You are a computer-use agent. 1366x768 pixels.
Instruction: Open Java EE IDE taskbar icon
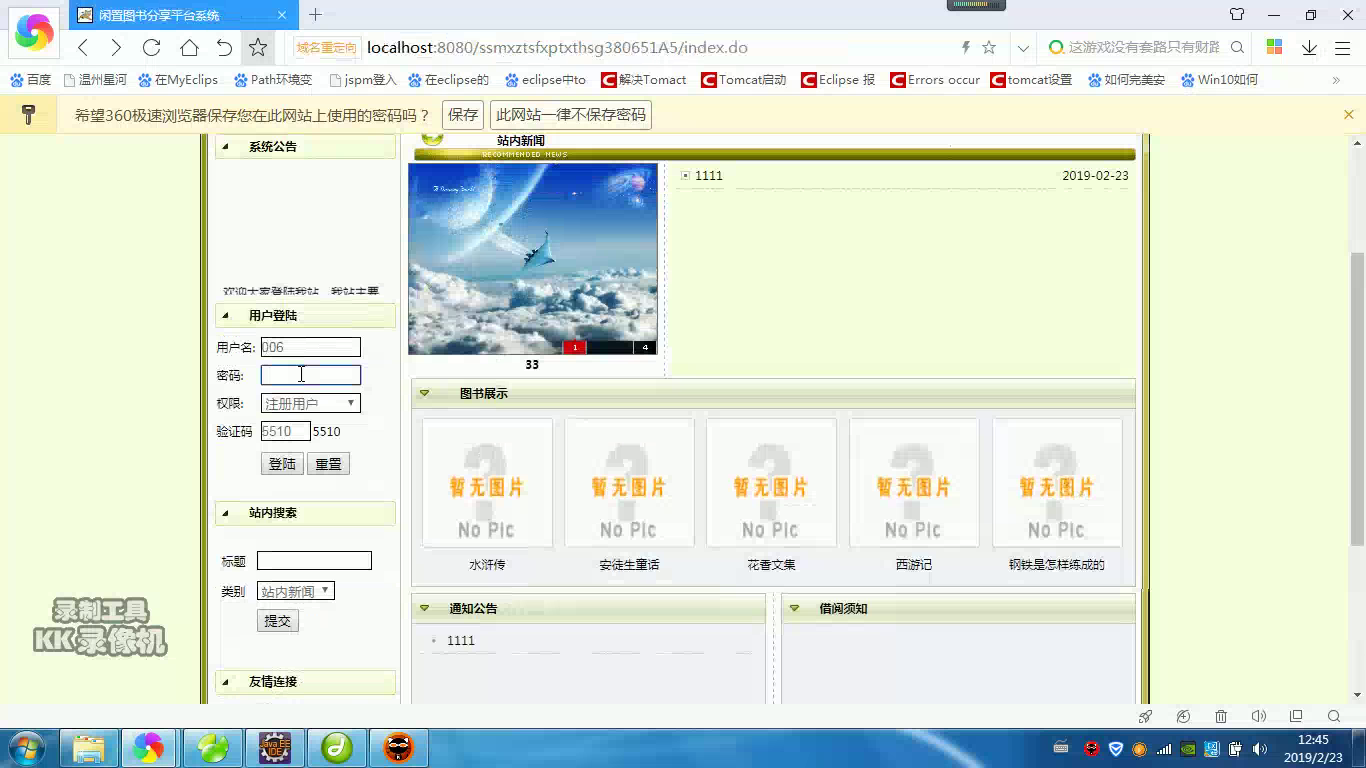[x=275, y=748]
